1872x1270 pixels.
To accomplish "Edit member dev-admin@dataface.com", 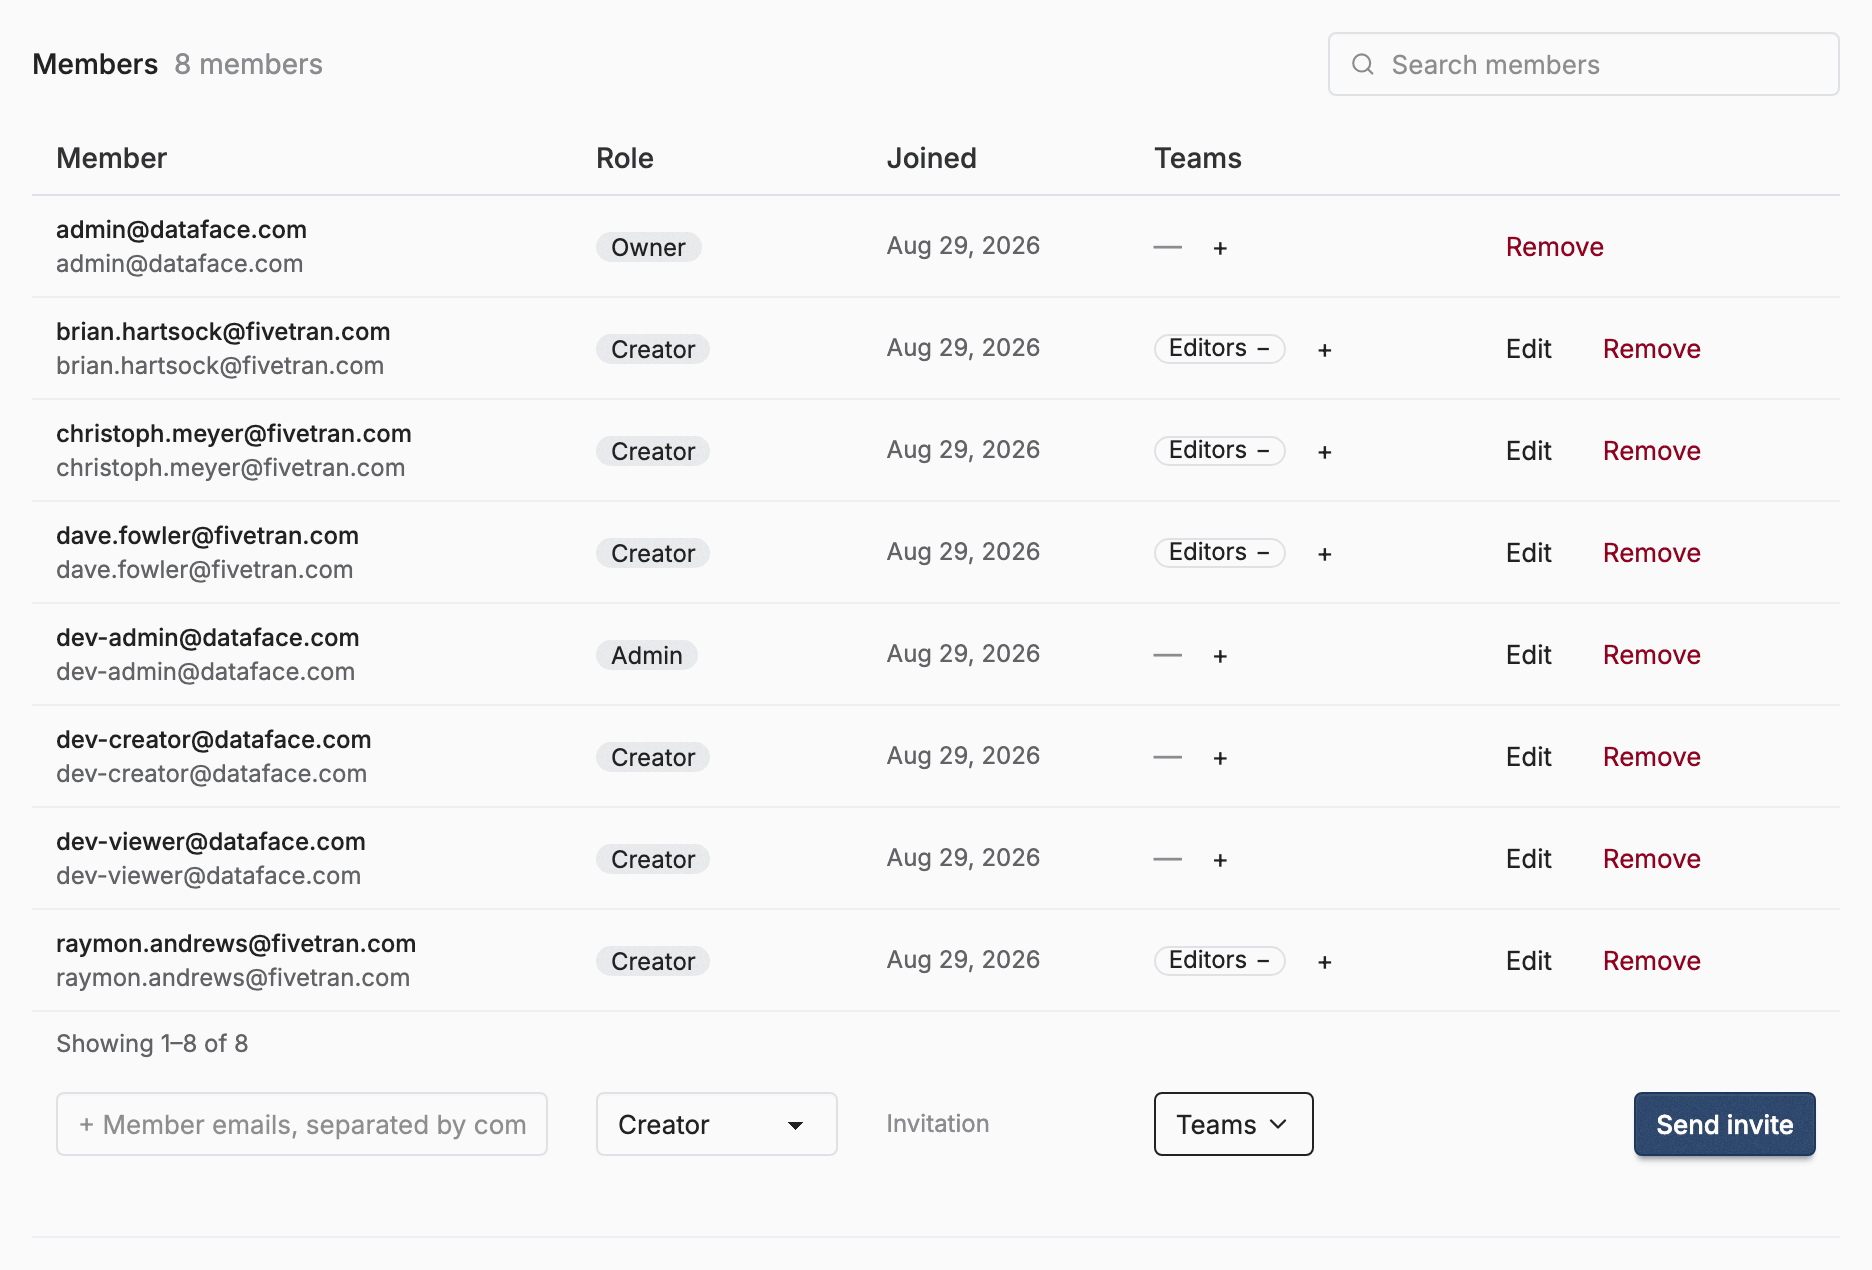I will pyautogui.click(x=1528, y=655).
